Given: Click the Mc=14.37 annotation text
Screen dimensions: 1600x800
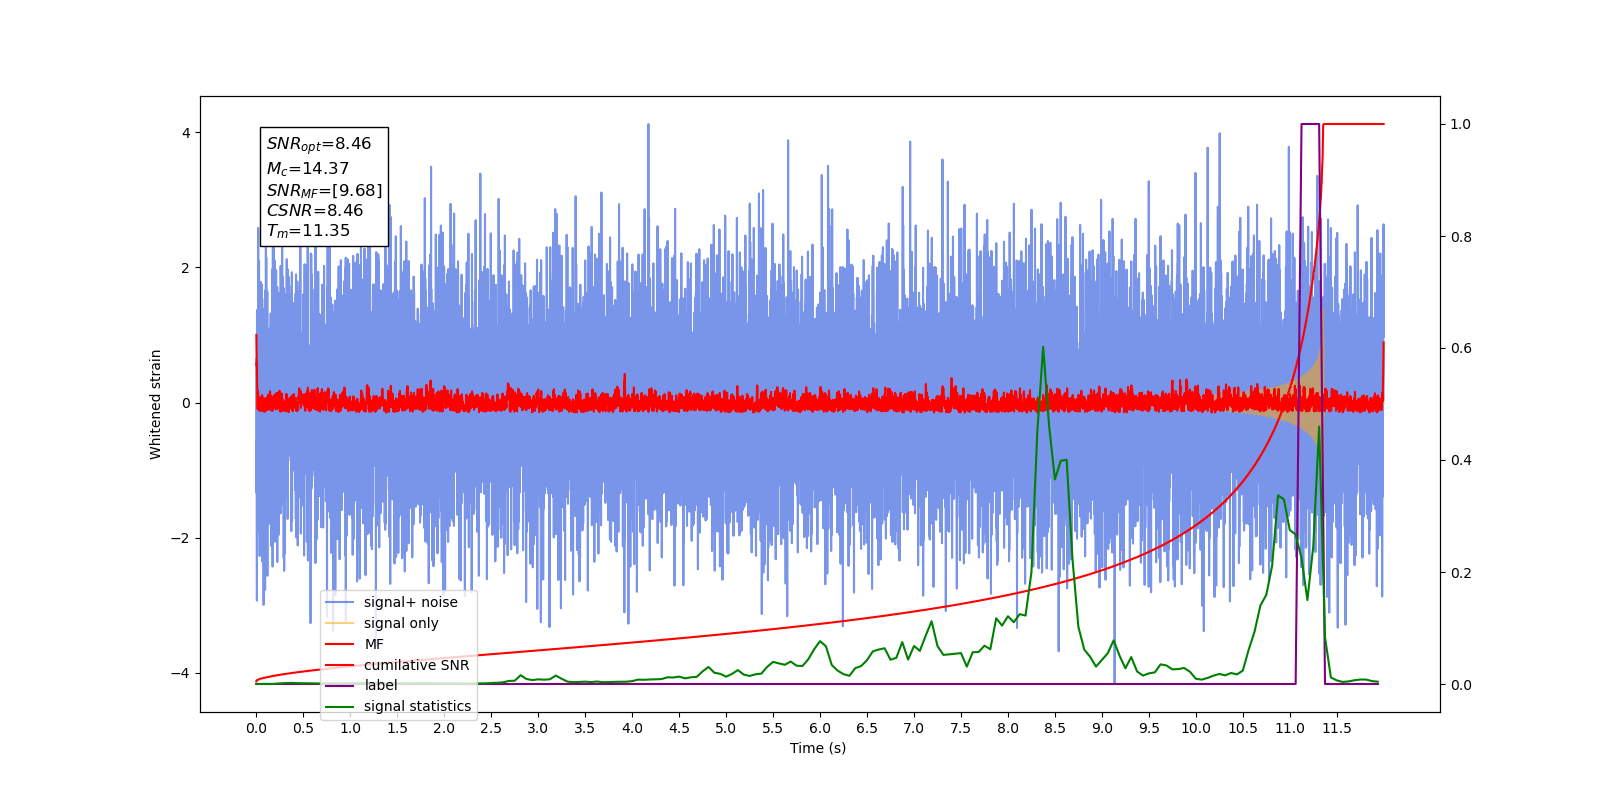Looking at the screenshot, I should coord(308,169).
